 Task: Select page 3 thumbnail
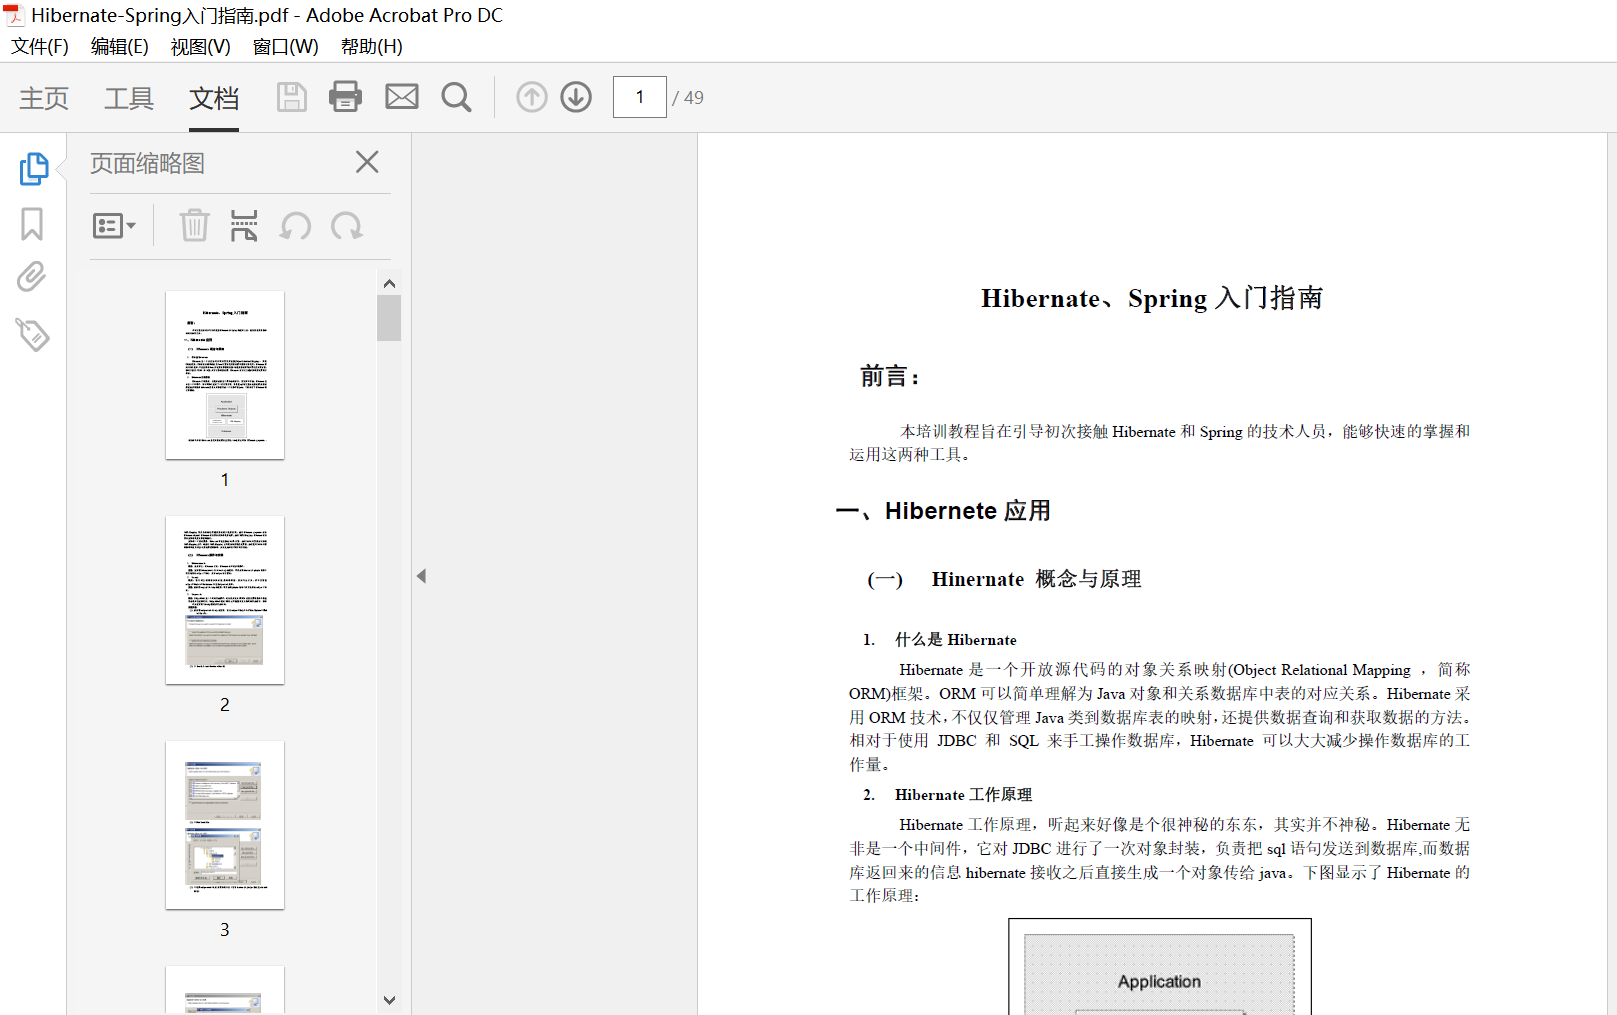point(225,825)
